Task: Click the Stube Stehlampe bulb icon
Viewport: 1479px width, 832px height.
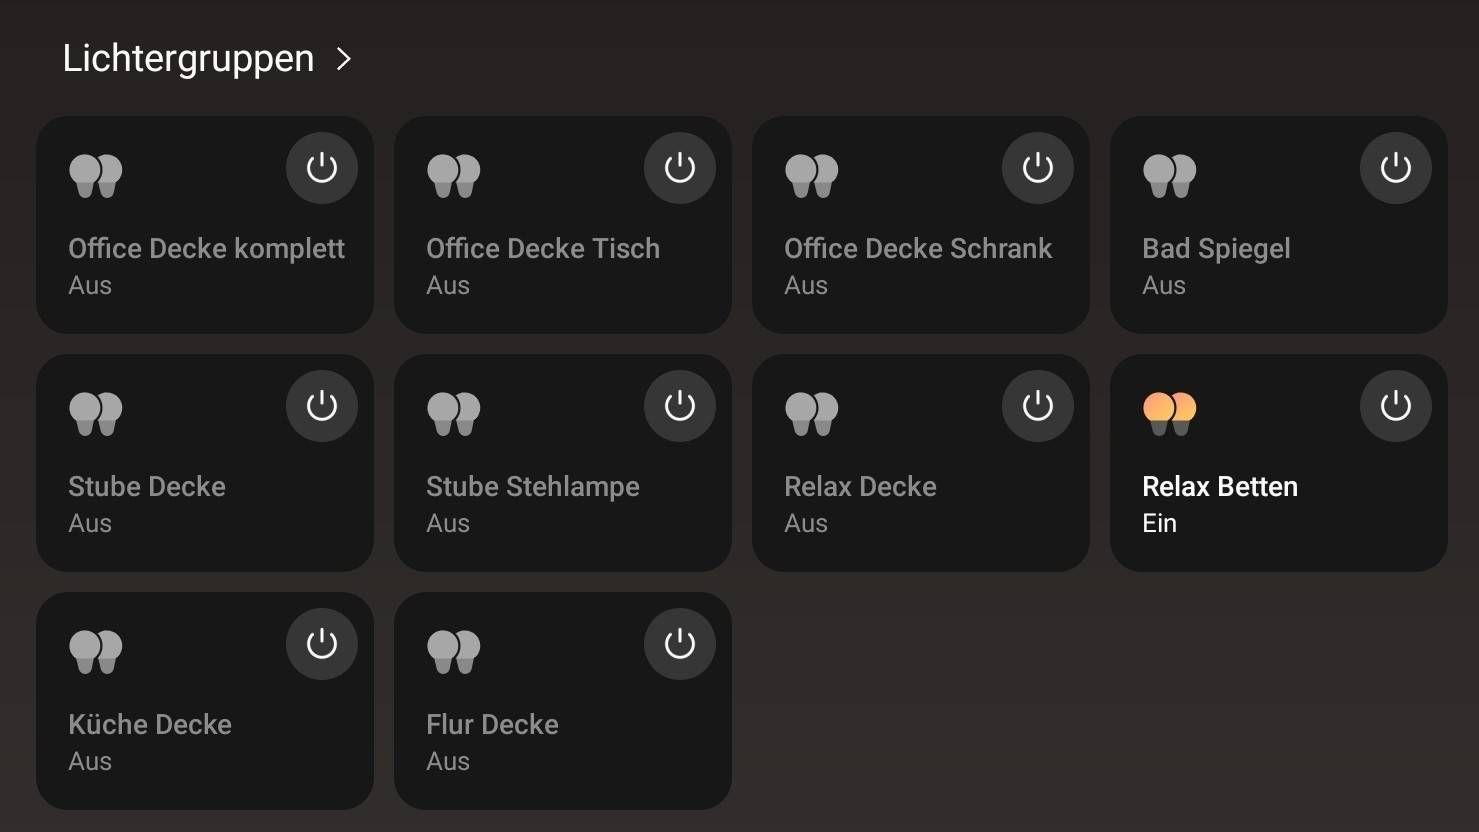Action: [x=454, y=414]
